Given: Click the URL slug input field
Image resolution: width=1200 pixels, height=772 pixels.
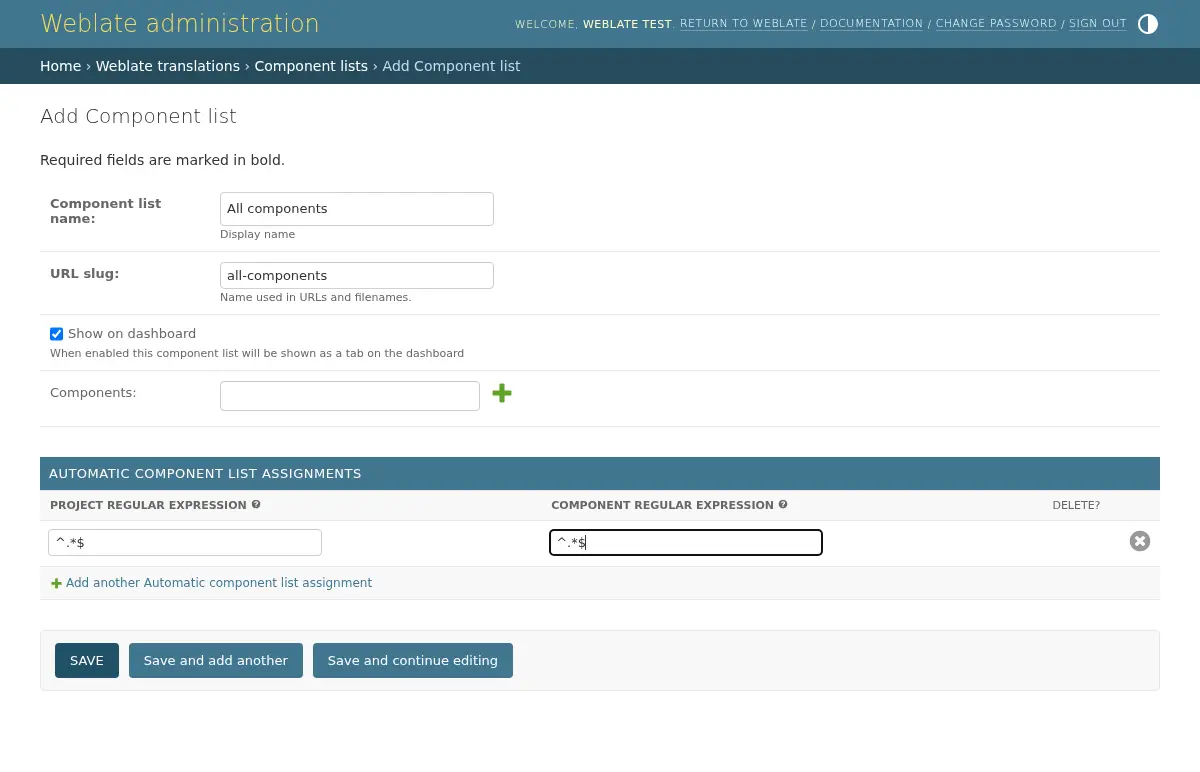Looking at the screenshot, I should click(x=356, y=275).
